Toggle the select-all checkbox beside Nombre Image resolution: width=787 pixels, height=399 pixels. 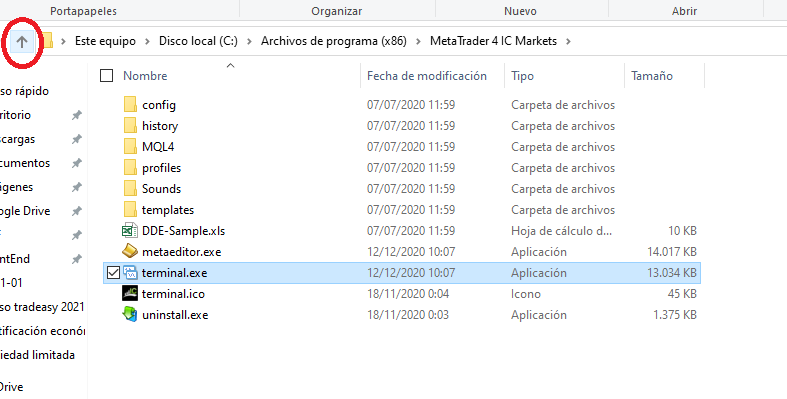pos(106,76)
